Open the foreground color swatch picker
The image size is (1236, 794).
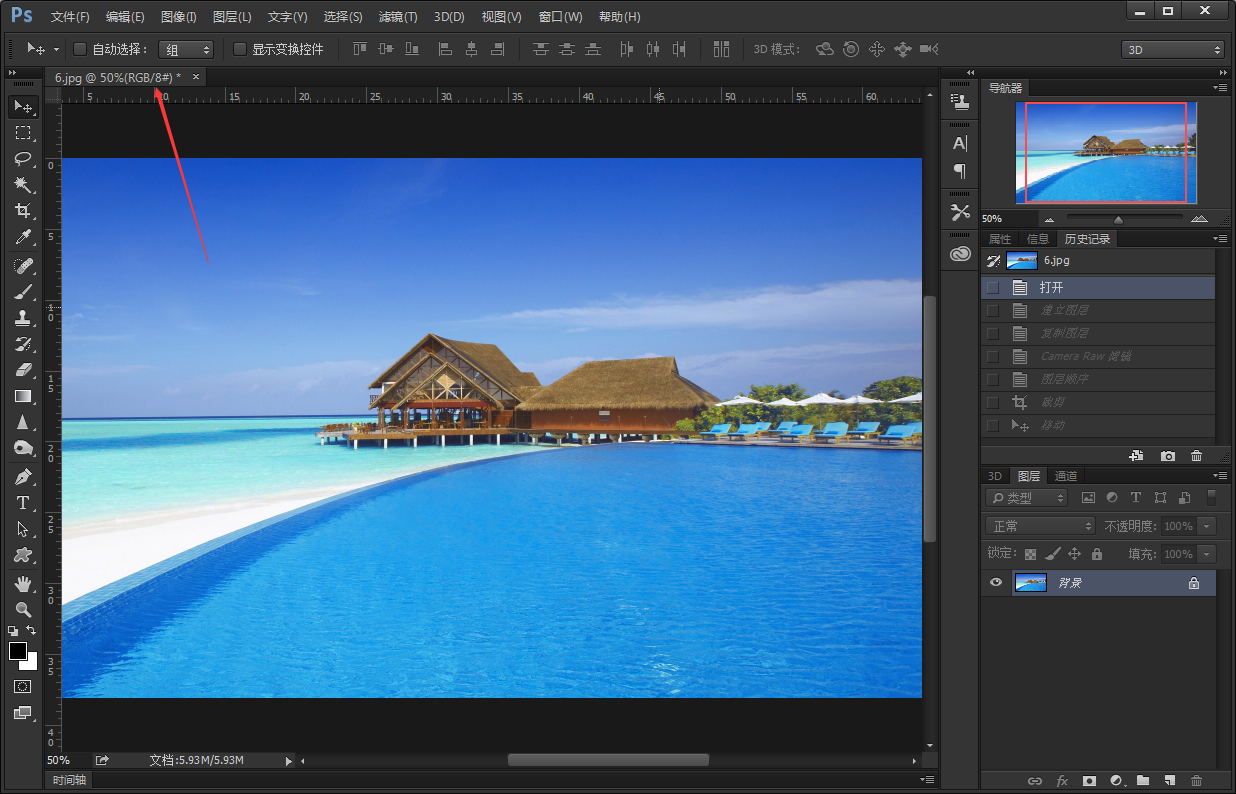pos(18,651)
